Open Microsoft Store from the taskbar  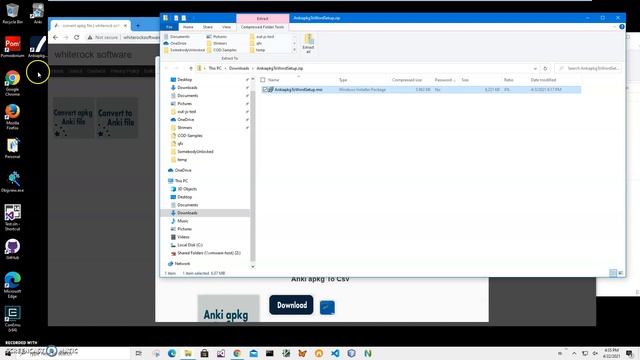[x=204, y=353]
